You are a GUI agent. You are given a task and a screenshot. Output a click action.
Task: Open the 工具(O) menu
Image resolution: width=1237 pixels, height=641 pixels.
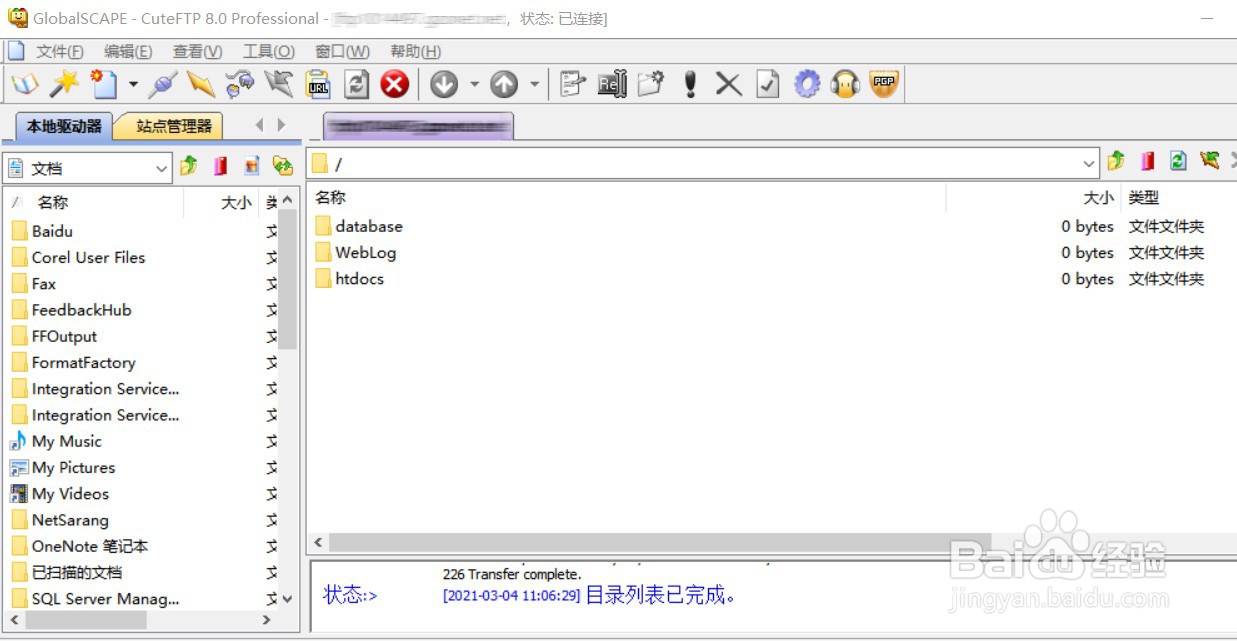tap(269, 51)
